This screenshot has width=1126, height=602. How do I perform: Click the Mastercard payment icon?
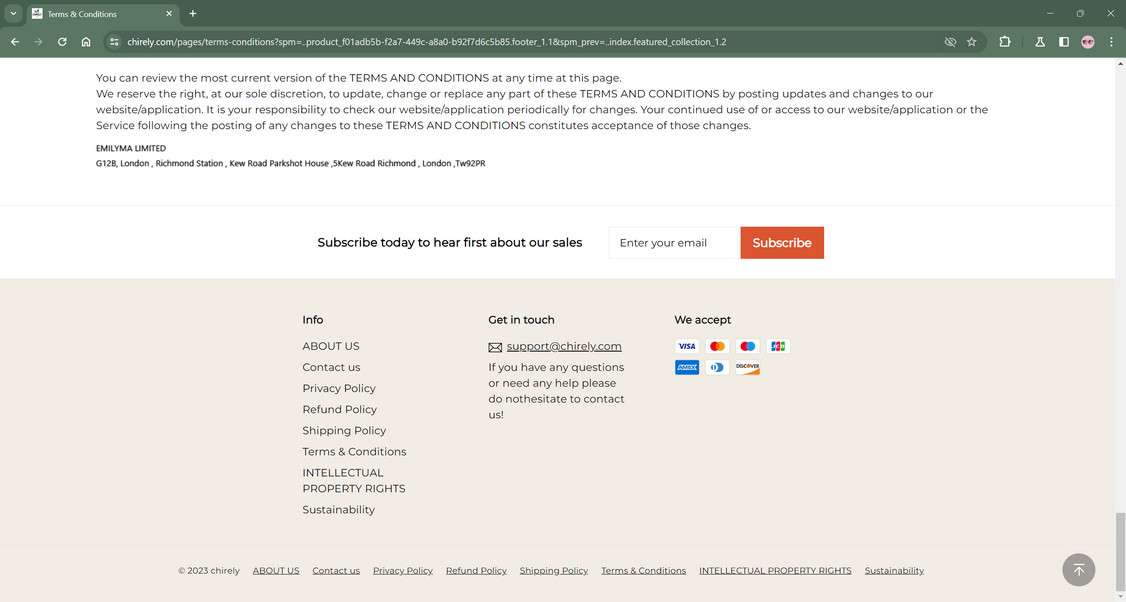[x=717, y=346]
